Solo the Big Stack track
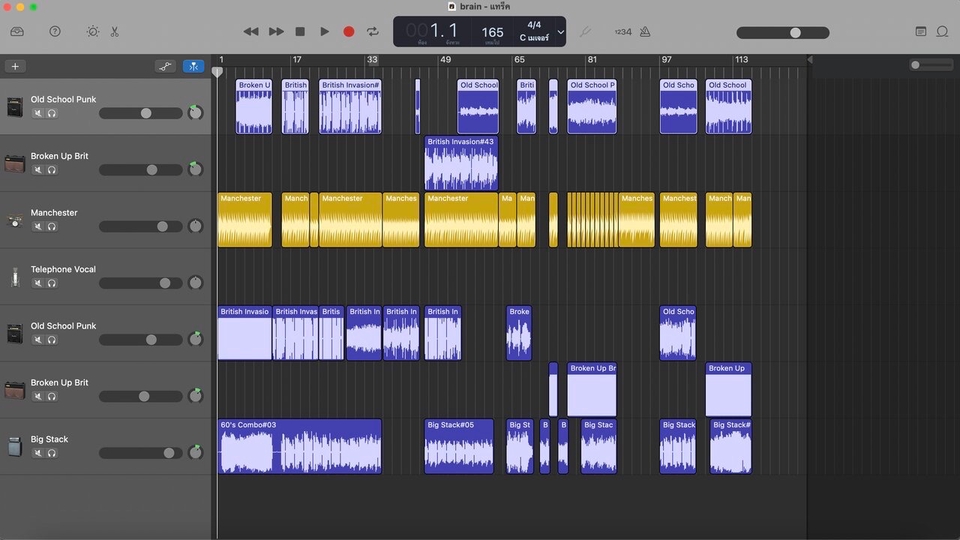Viewport: 960px width, 540px height. 52,453
